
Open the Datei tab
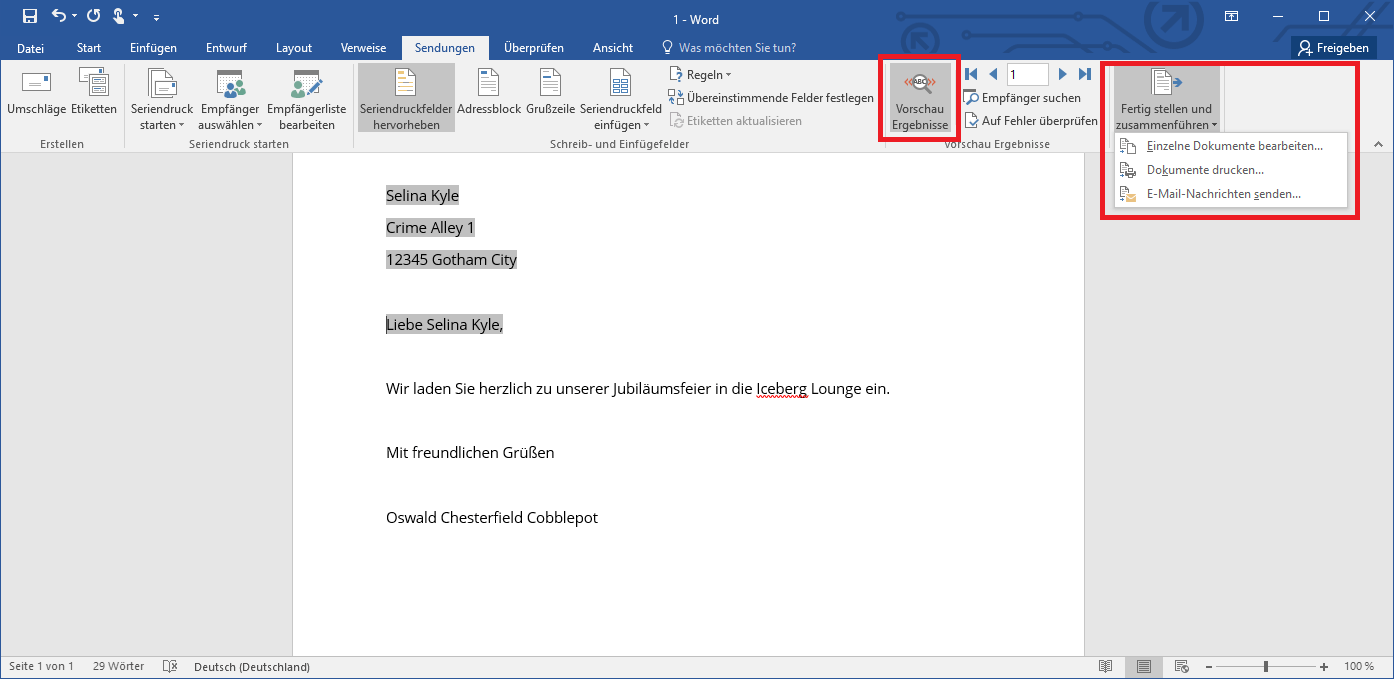(31, 48)
